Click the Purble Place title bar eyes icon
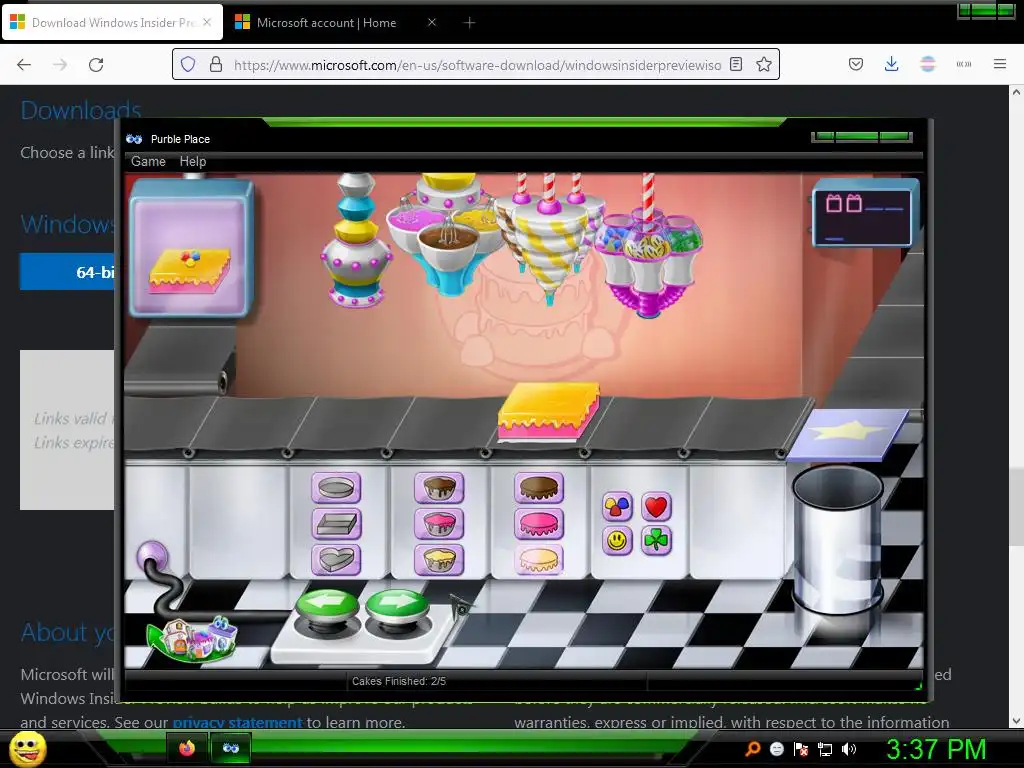The width and height of the screenshot is (1024, 768). point(135,139)
